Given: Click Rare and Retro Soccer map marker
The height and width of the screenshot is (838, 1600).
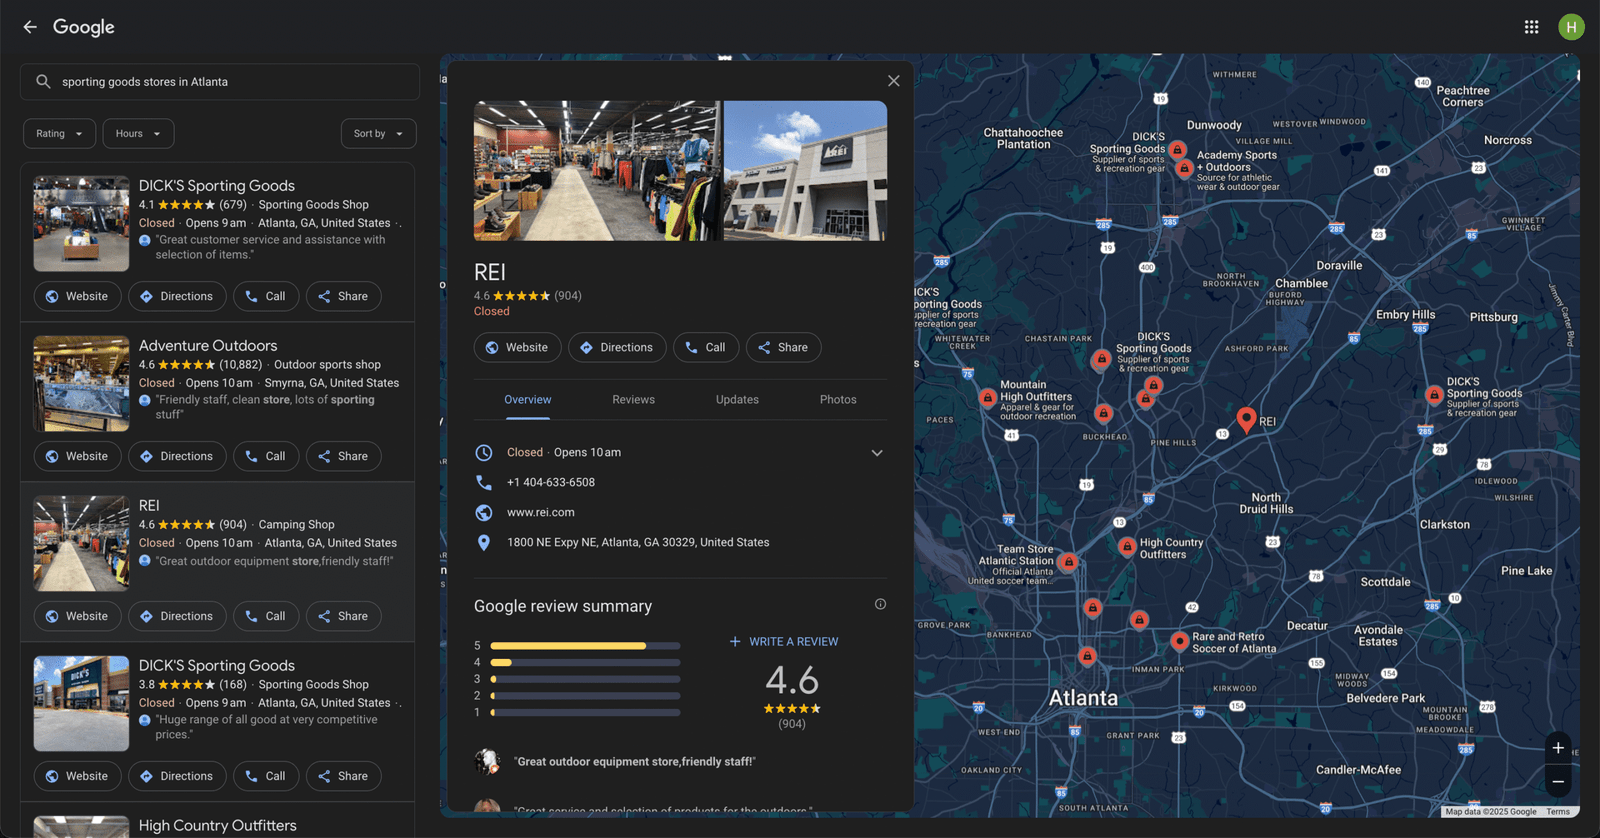Looking at the screenshot, I should [x=1179, y=641].
